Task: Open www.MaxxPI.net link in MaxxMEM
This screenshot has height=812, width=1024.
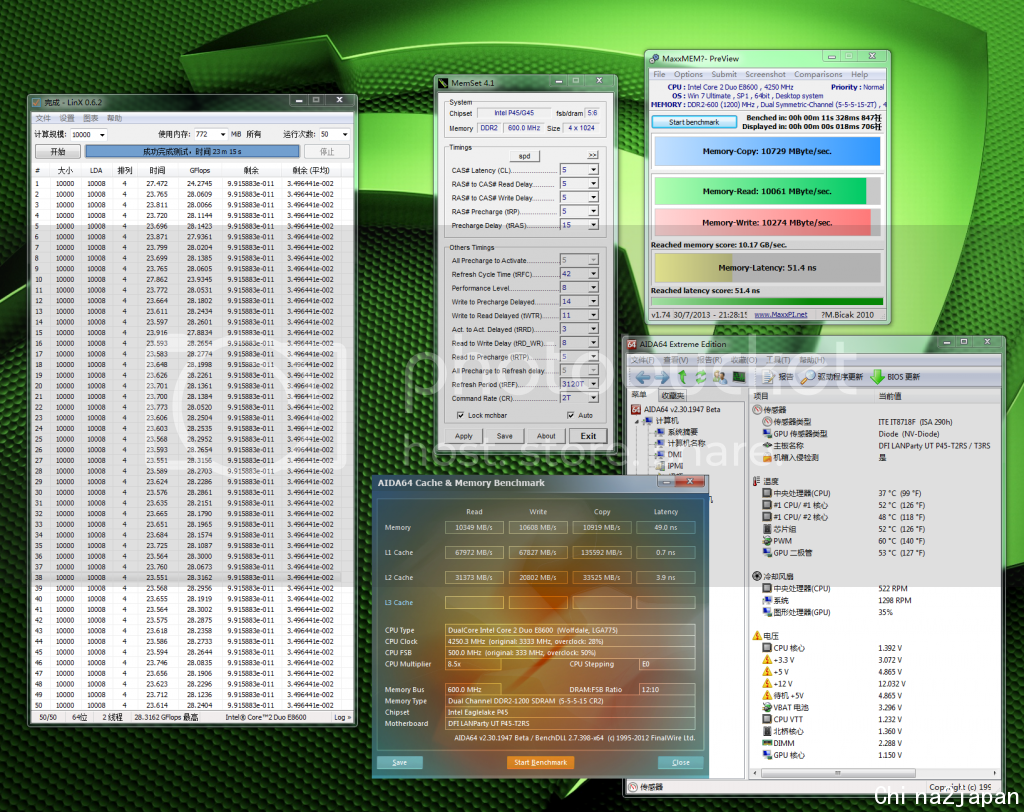Action: click(780, 315)
